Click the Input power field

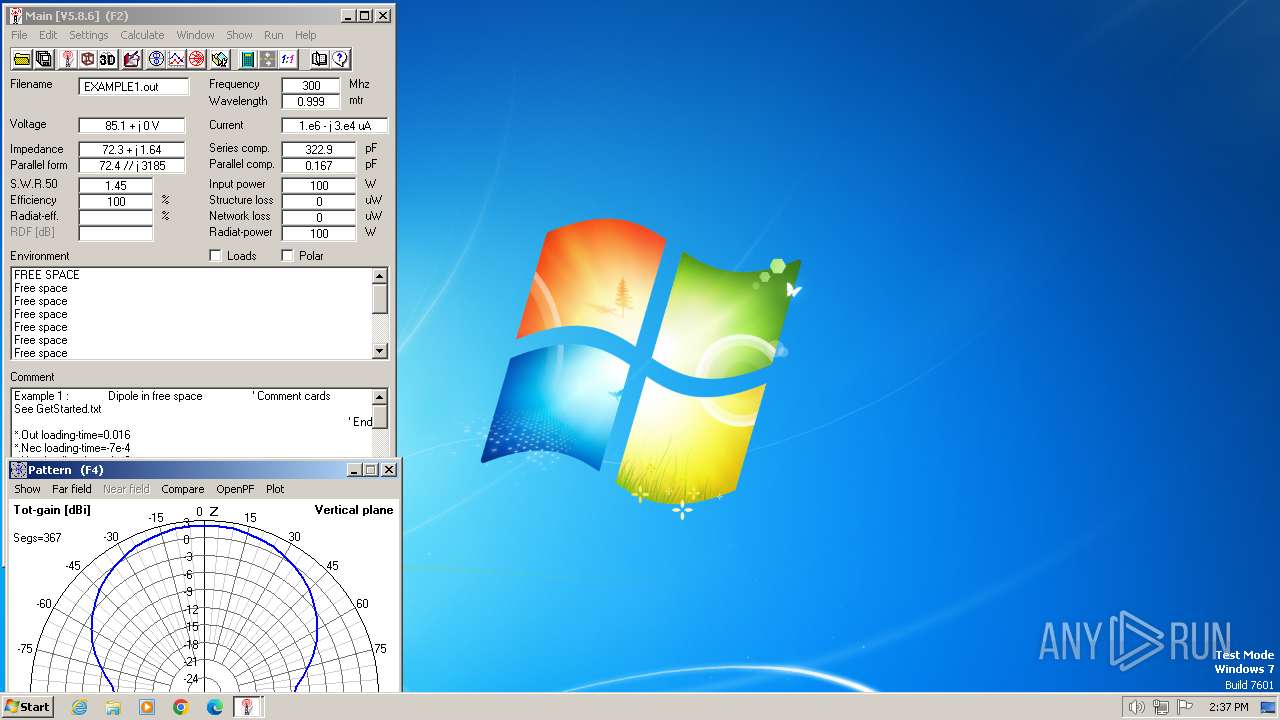(x=319, y=186)
